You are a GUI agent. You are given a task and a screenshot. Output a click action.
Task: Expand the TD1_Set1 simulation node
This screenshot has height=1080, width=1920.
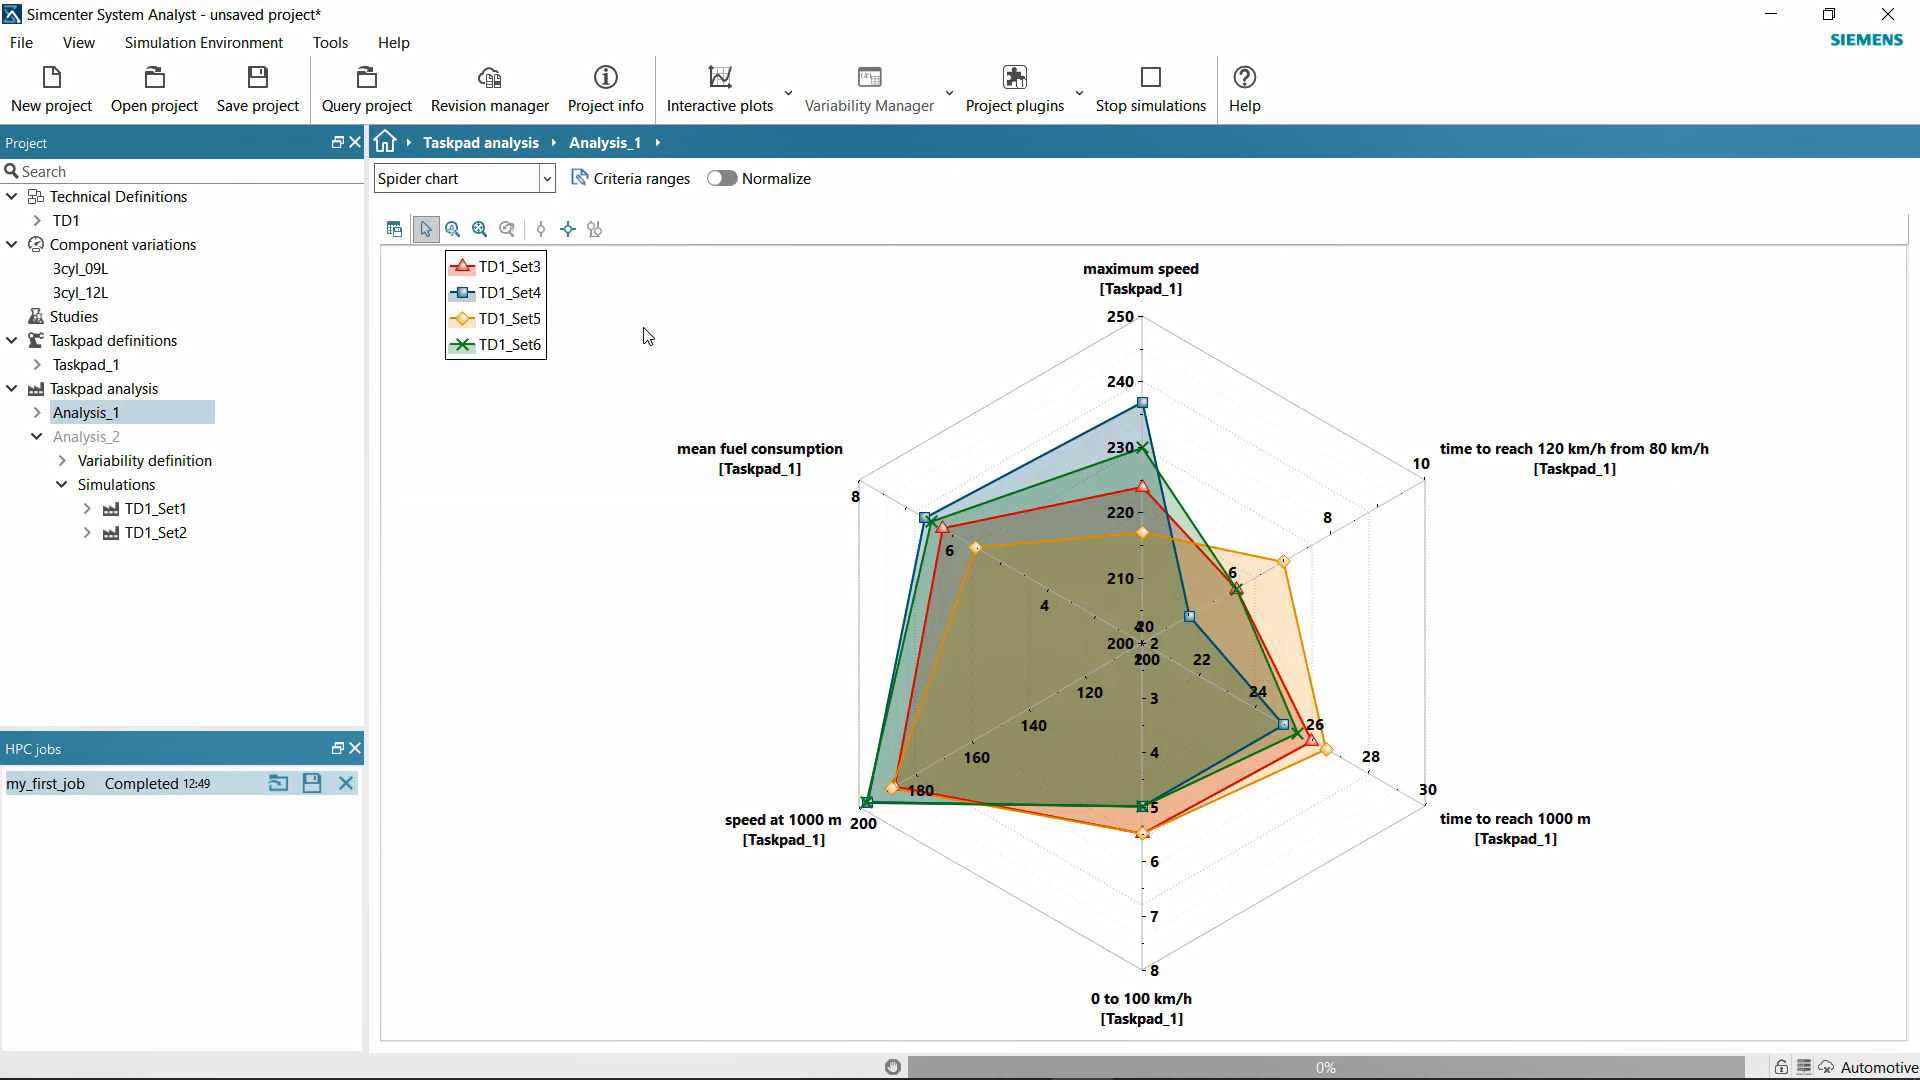click(87, 509)
